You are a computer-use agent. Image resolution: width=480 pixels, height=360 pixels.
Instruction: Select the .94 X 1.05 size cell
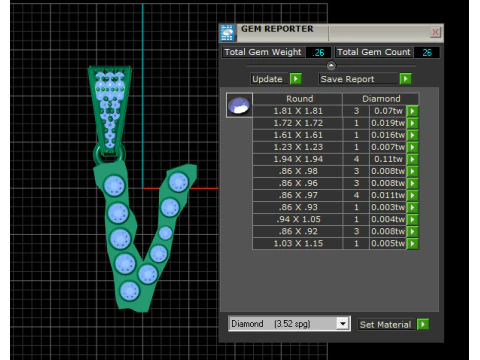coord(298,219)
